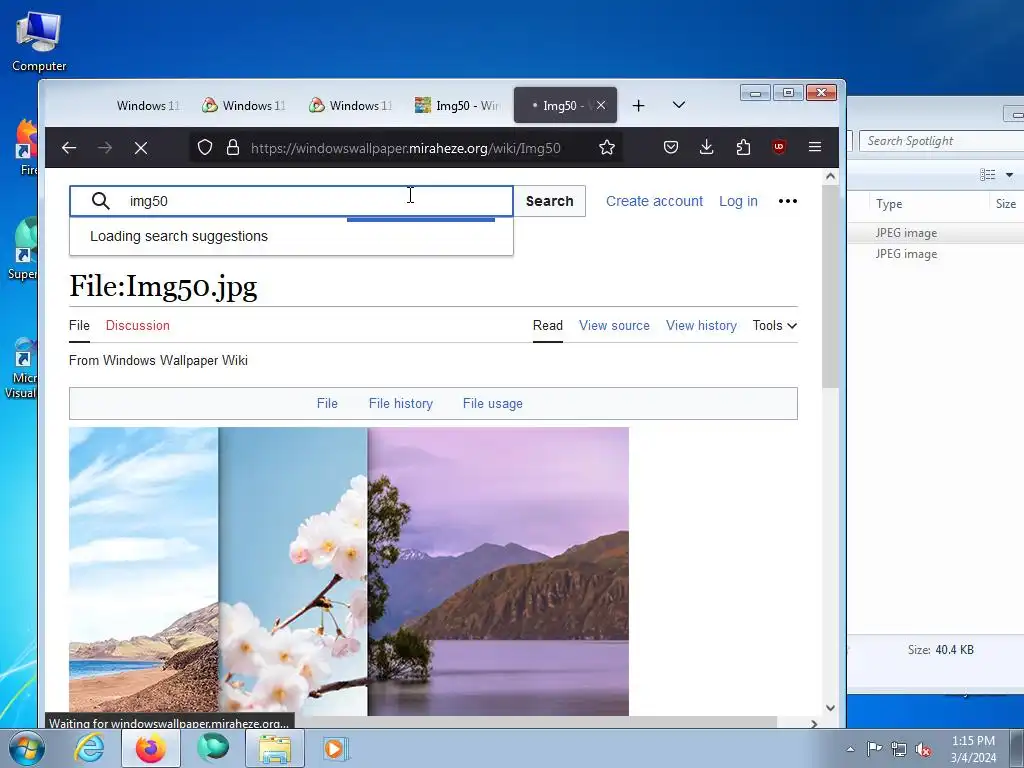1024x768 pixels.
Task: Click the magnifier icon in wiki search box
Action: 101,201
